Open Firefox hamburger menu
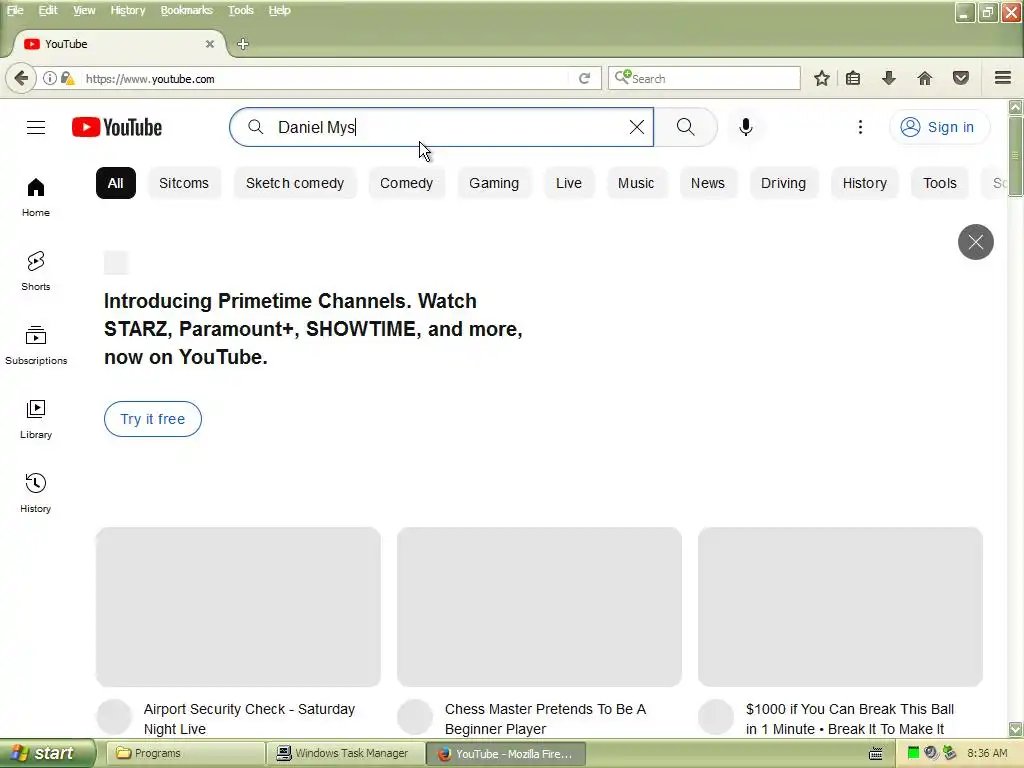 [1003, 78]
